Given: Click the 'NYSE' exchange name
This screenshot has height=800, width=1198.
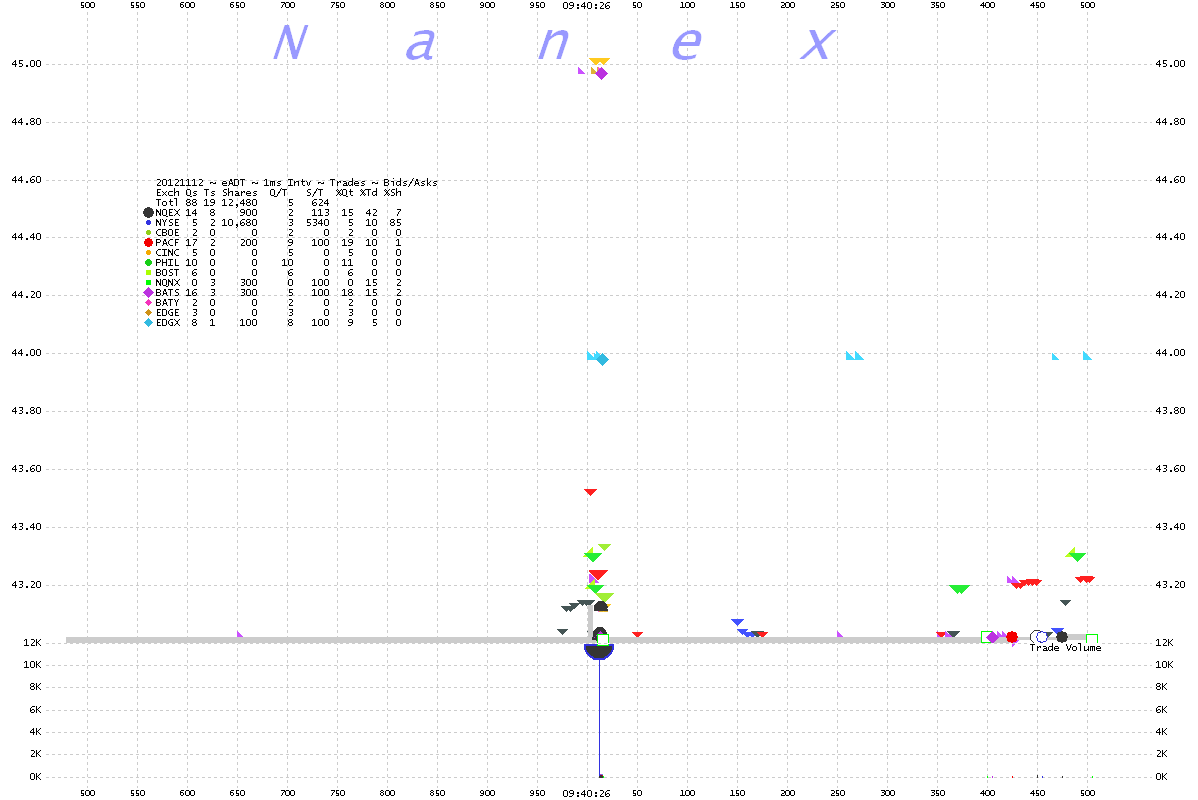Looking at the screenshot, I should click(x=167, y=222).
